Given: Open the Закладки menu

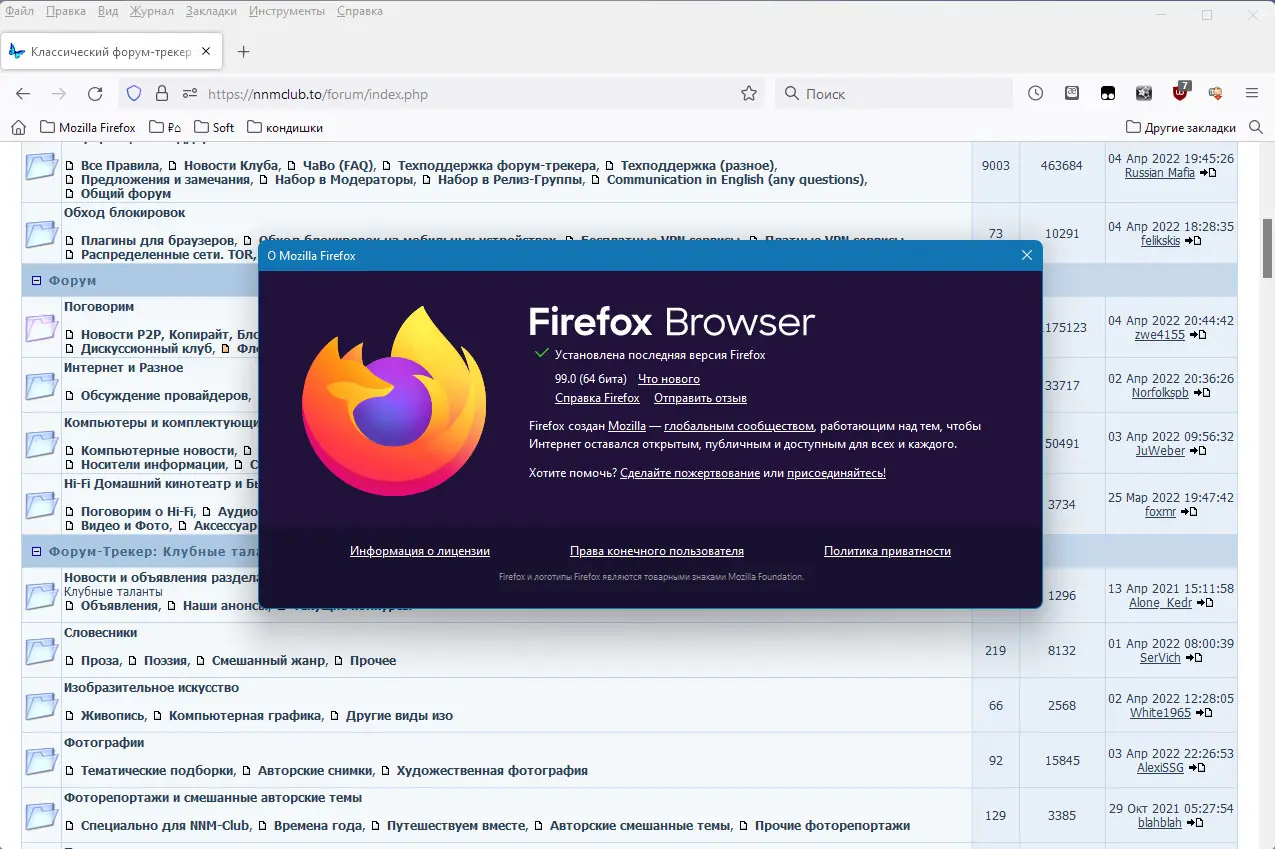Looking at the screenshot, I should [x=211, y=11].
